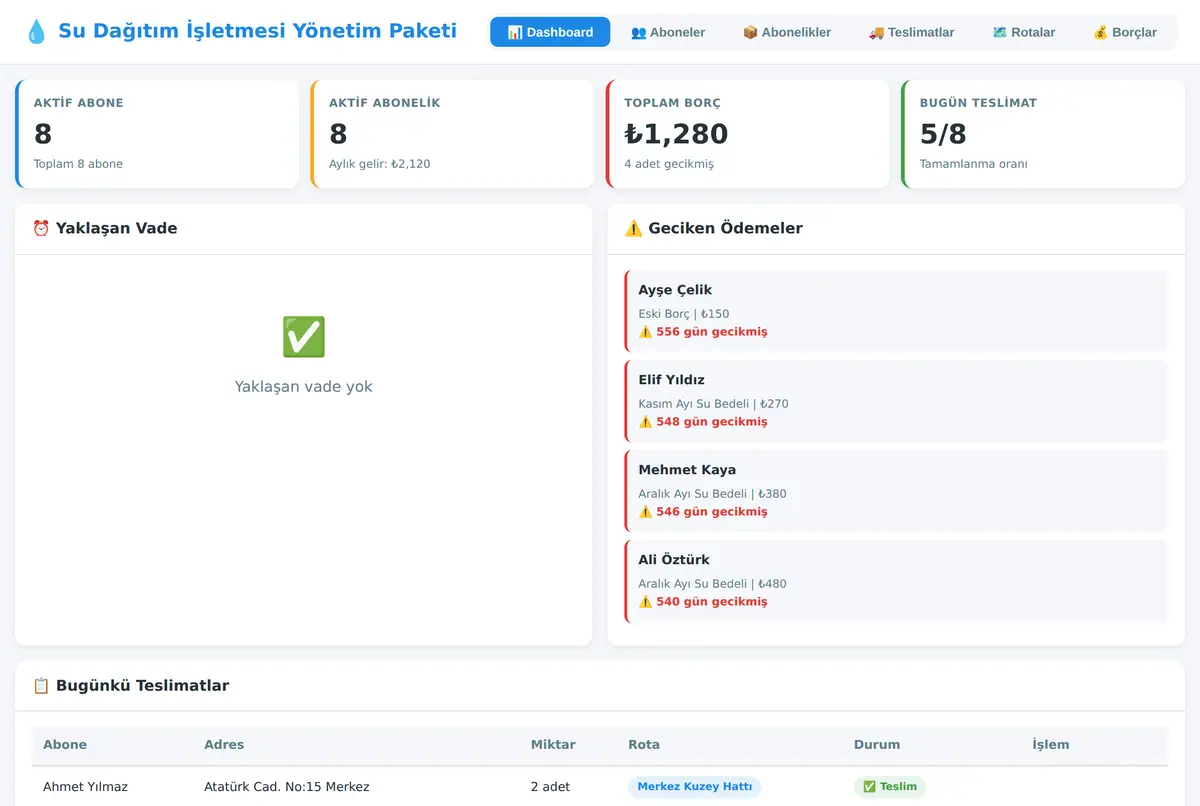Viewport: 1200px width, 806px height.
Task: Click the clipboard icon beside Bugünkü Teslimatlar
Action: click(x=41, y=686)
